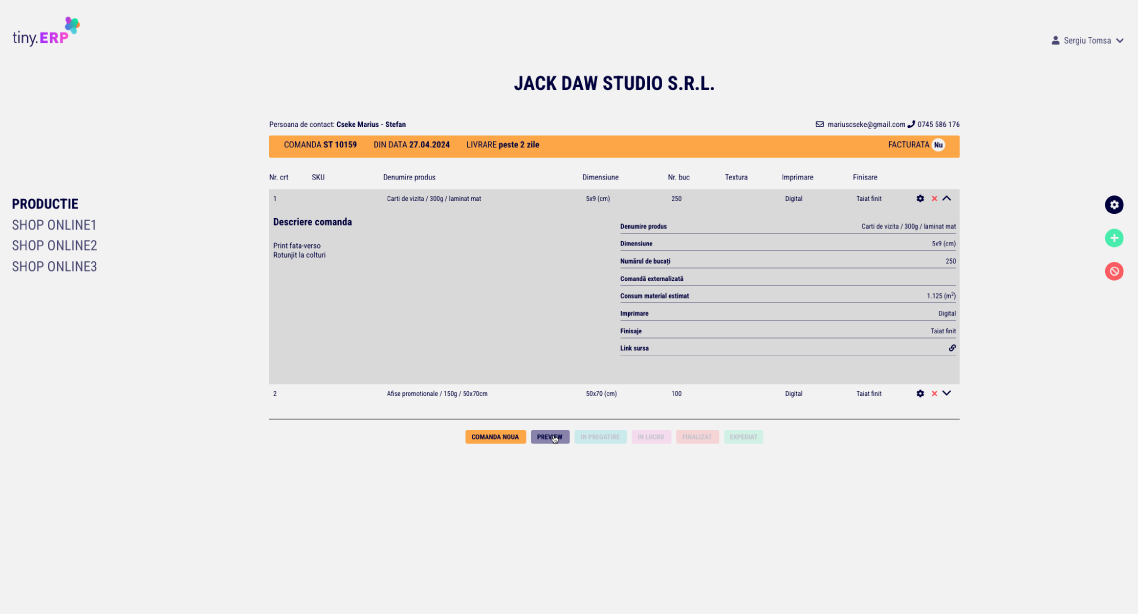Collapse the Carti de vizita row details

[x=946, y=198]
